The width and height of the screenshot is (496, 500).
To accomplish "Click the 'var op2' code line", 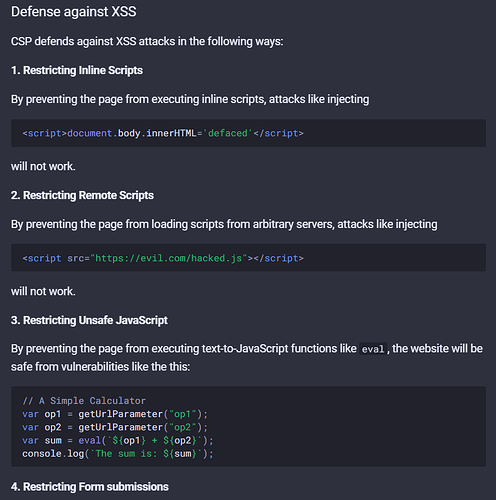I will [x=115, y=427].
